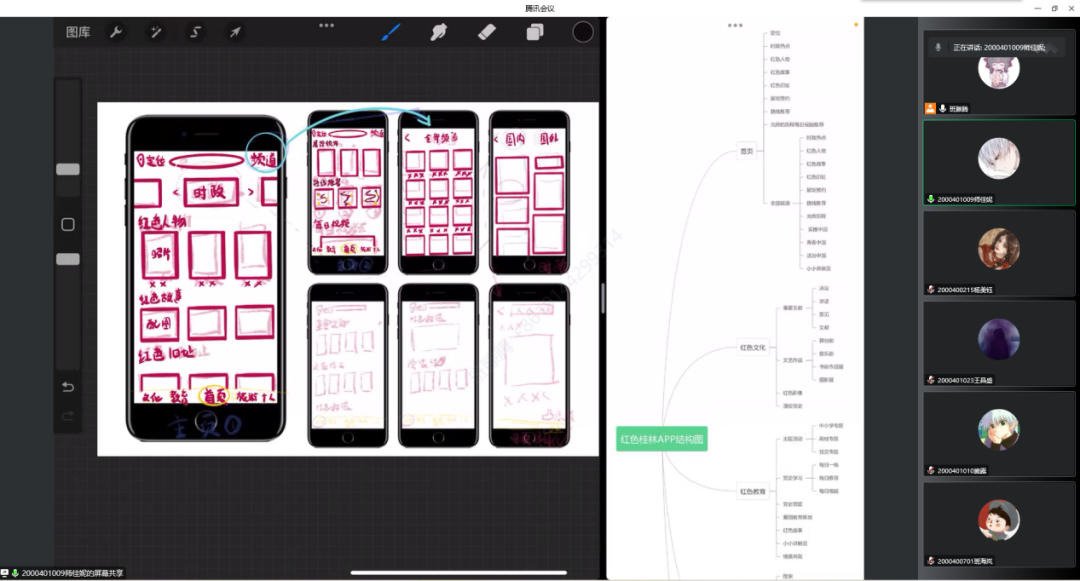
Task: Open the three-dot menu above the mind map
Action: coord(735,25)
